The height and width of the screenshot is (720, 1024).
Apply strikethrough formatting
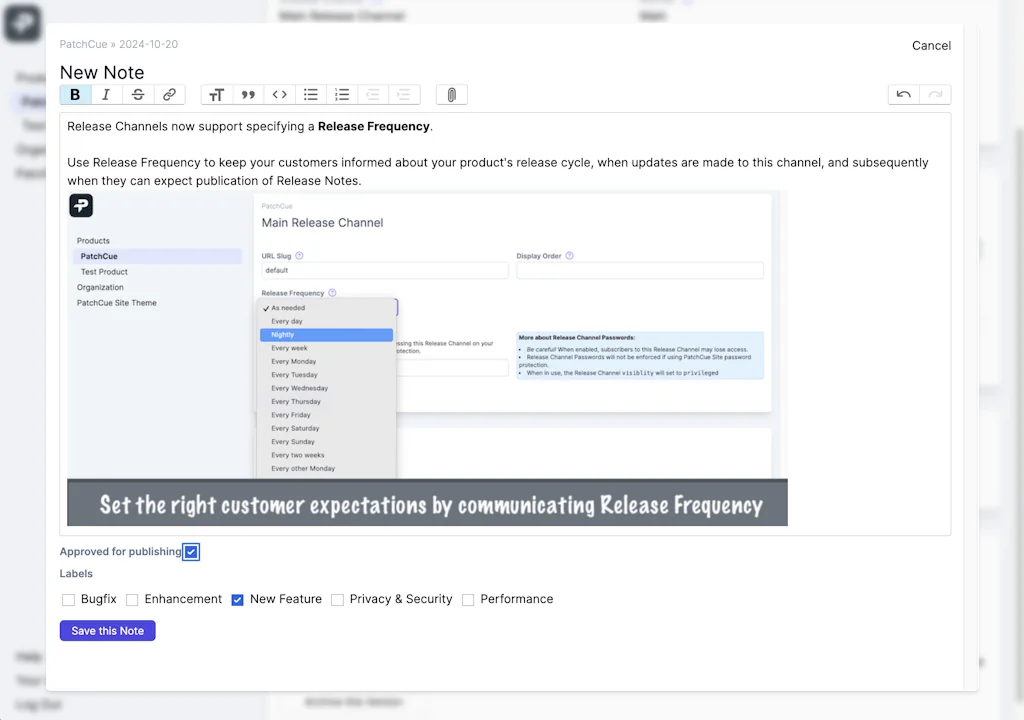click(138, 95)
